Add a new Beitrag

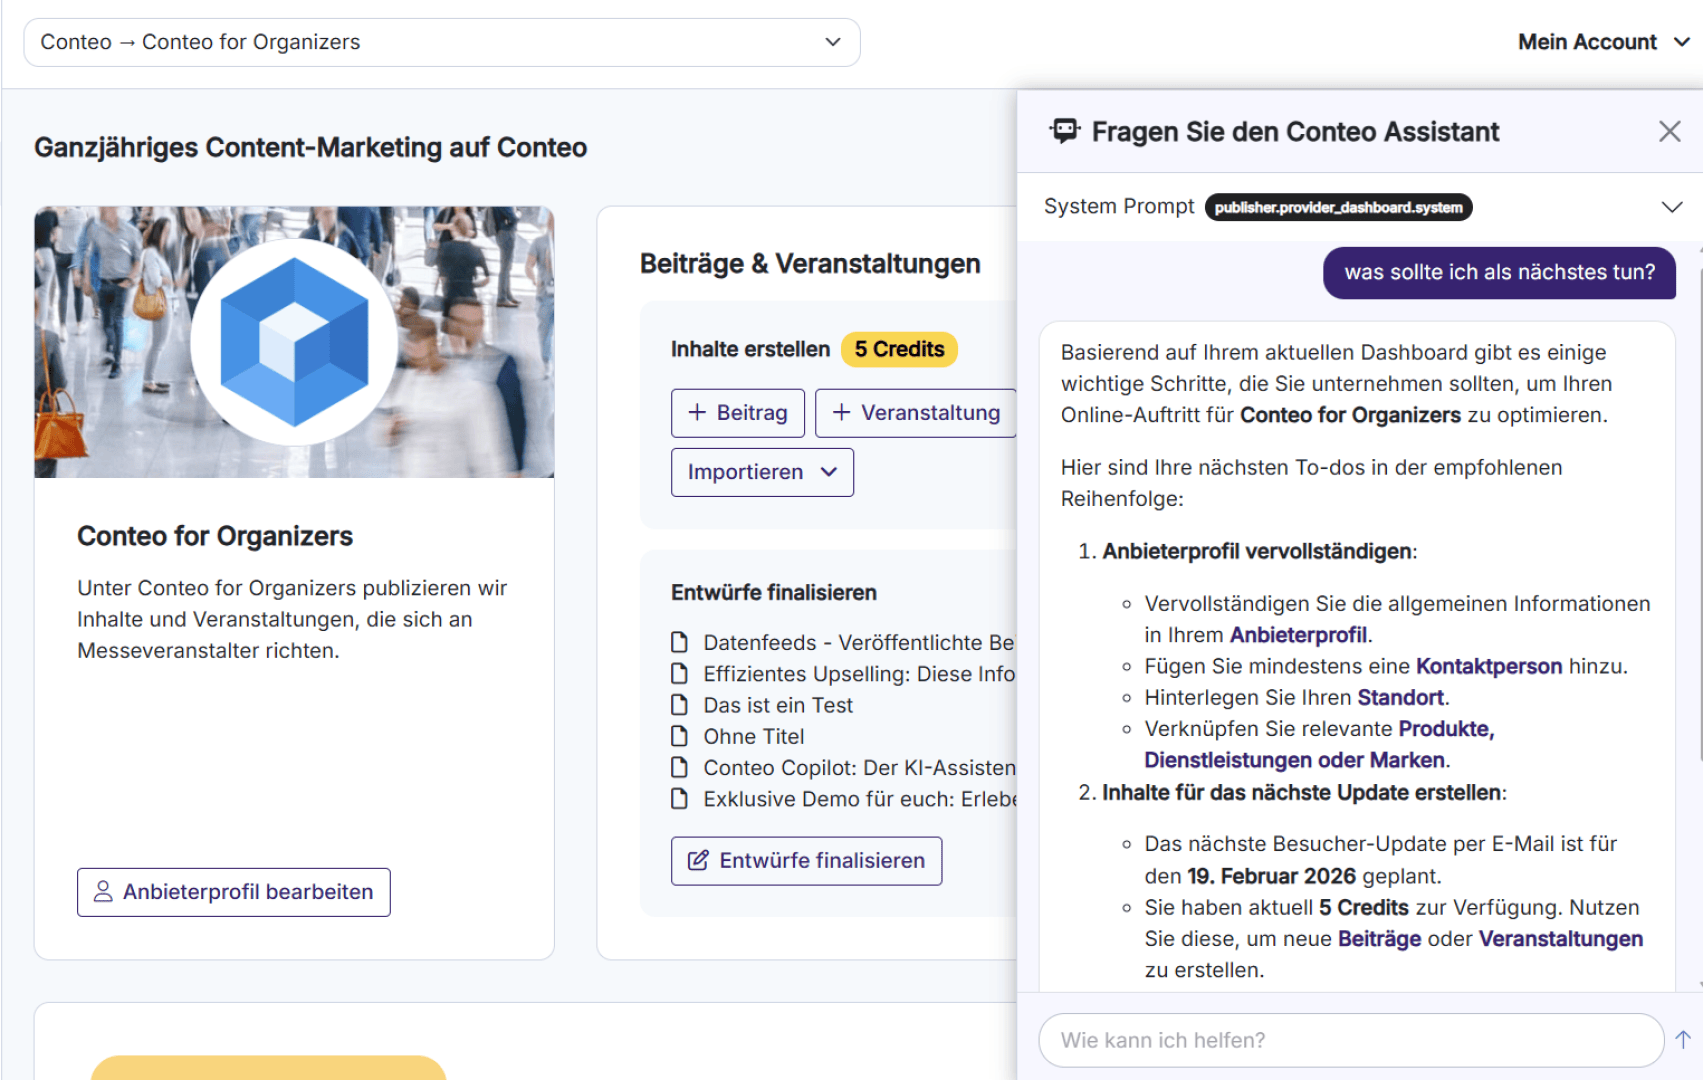click(x=738, y=413)
